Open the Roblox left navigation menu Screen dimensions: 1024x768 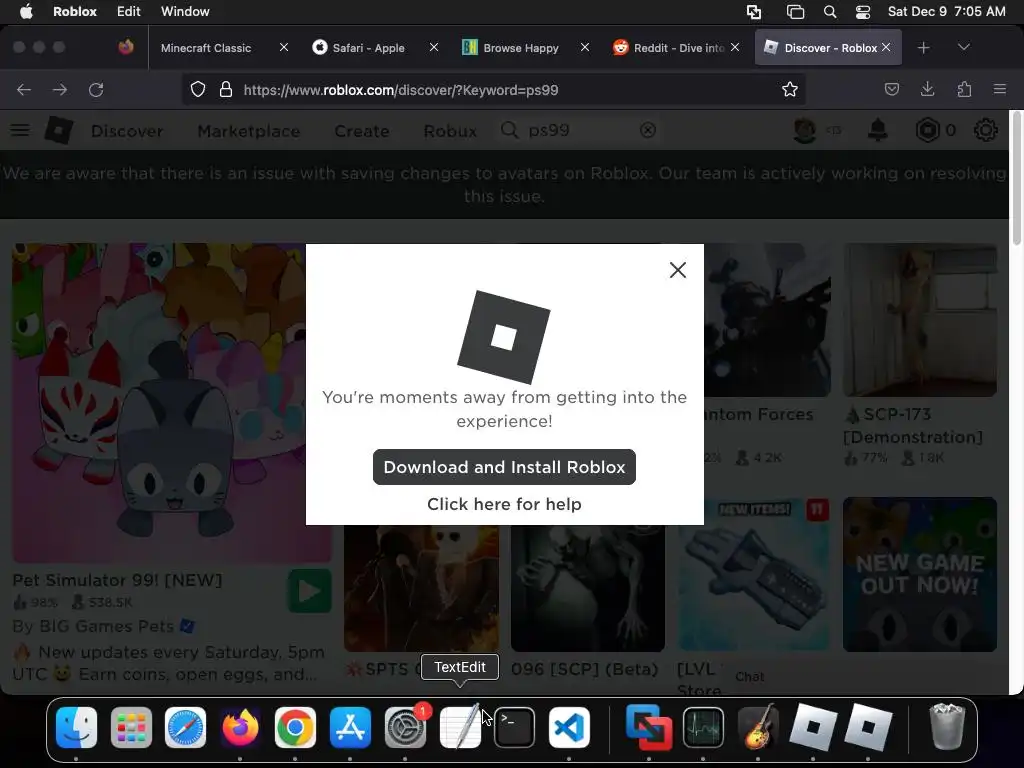click(x=20, y=131)
